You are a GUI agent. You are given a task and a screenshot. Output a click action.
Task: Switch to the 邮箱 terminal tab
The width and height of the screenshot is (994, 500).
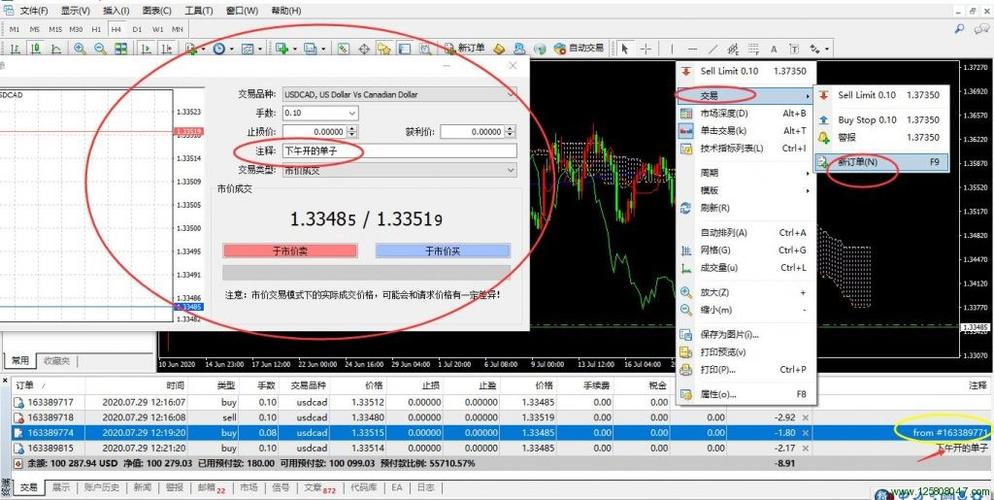(211, 488)
